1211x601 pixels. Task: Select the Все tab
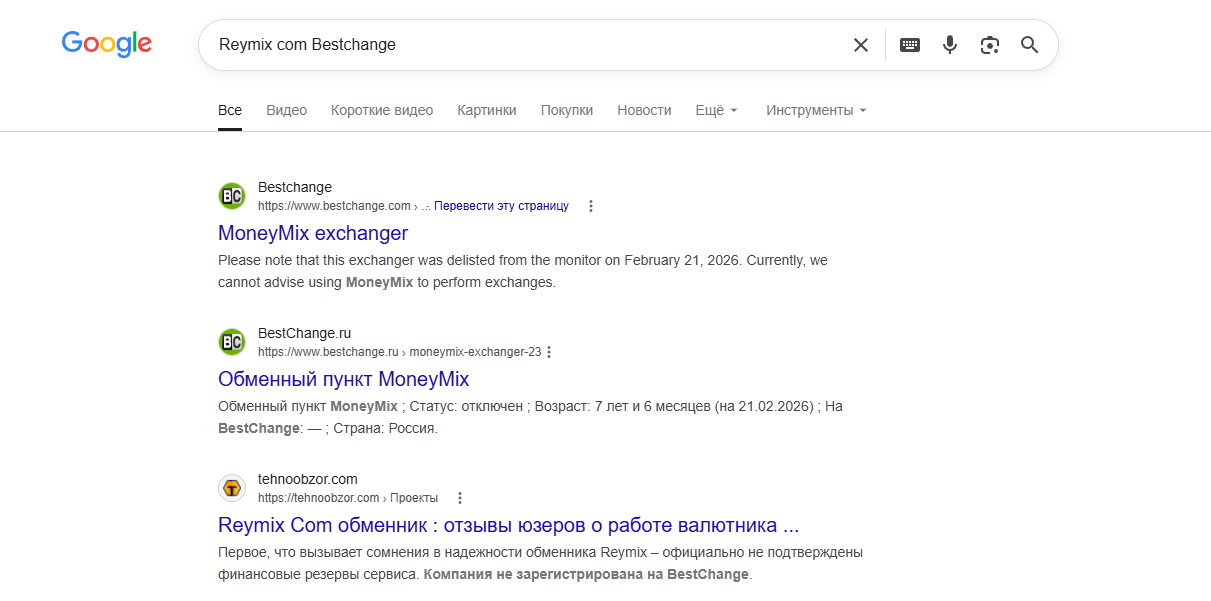click(230, 110)
